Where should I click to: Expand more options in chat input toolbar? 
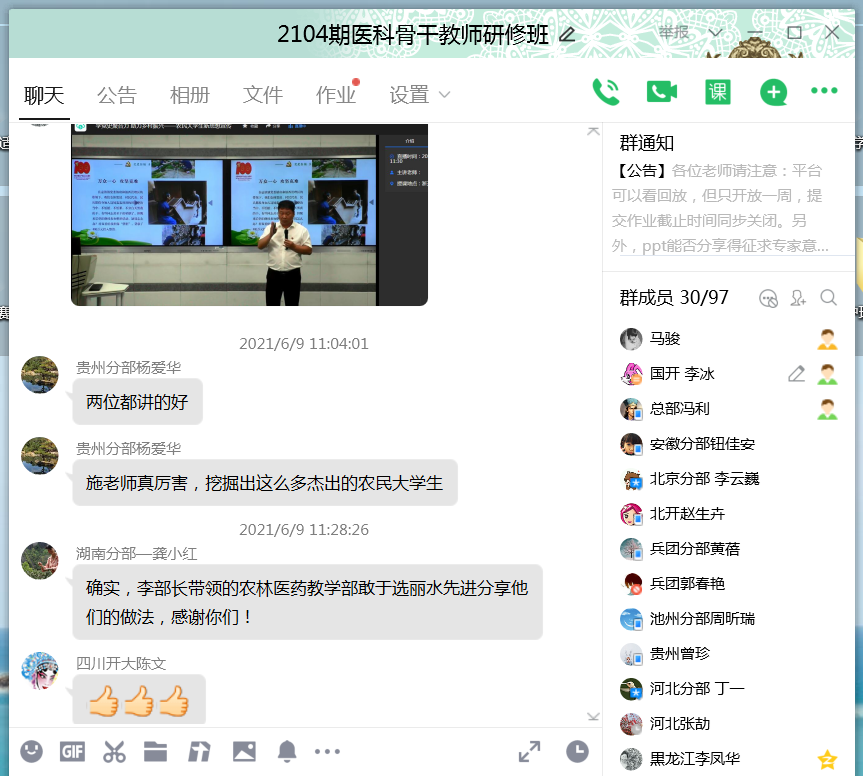[328, 750]
